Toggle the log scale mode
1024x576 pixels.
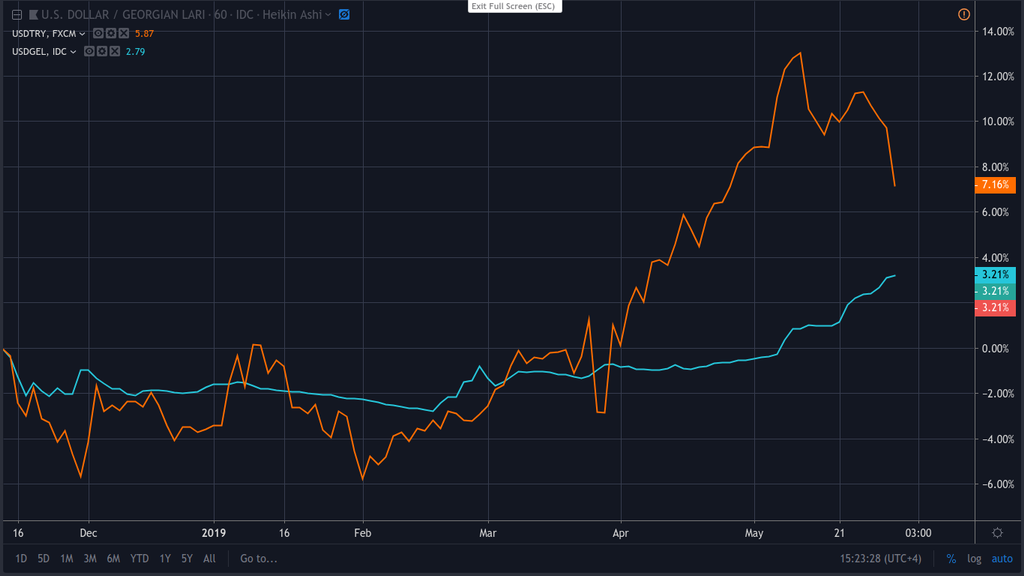974,558
